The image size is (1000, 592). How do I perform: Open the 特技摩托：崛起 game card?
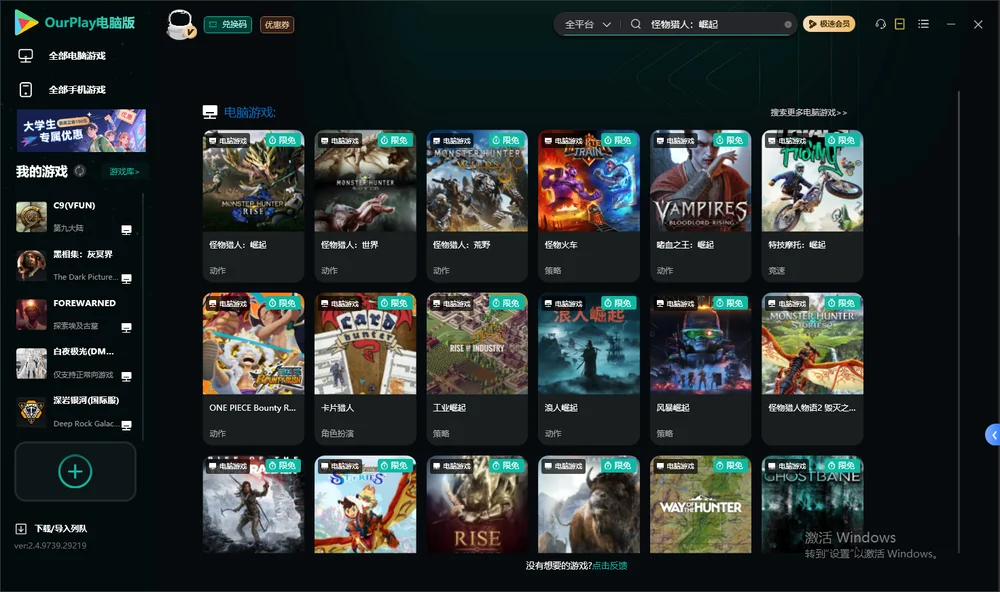pos(812,205)
